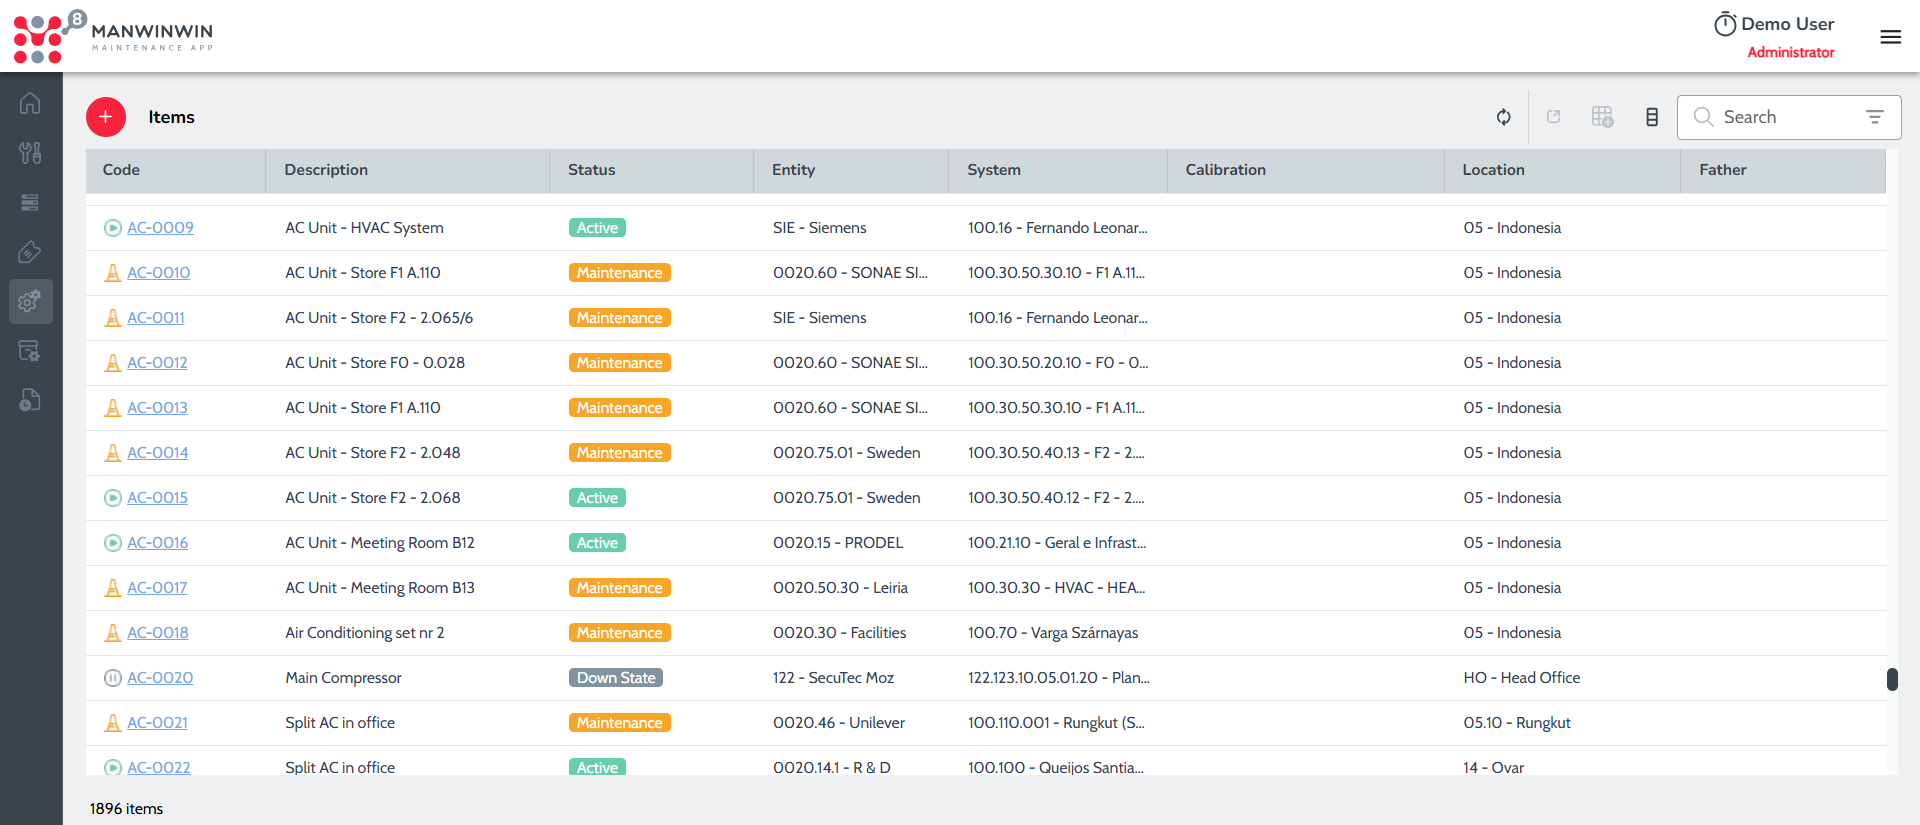1920x825 pixels.
Task: Sort by the Status column header
Action: pyautogui.click(x=652, y=170)
